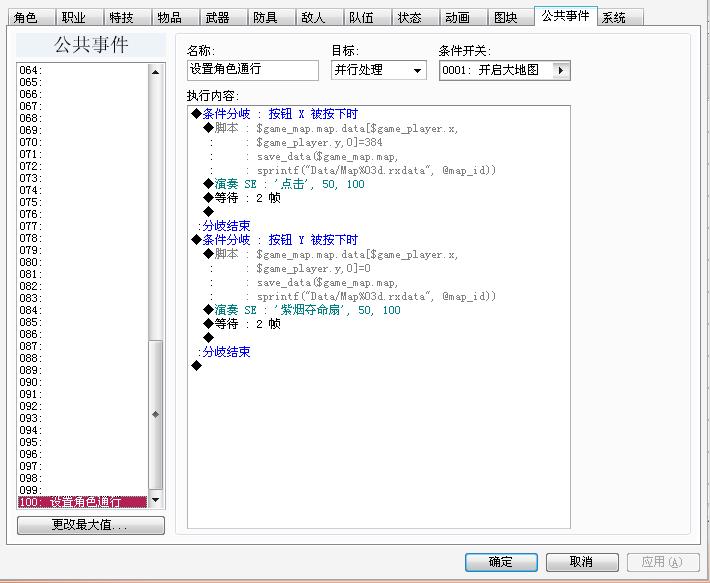Click the event list scroll up arrow

click(x=156, y=72)
